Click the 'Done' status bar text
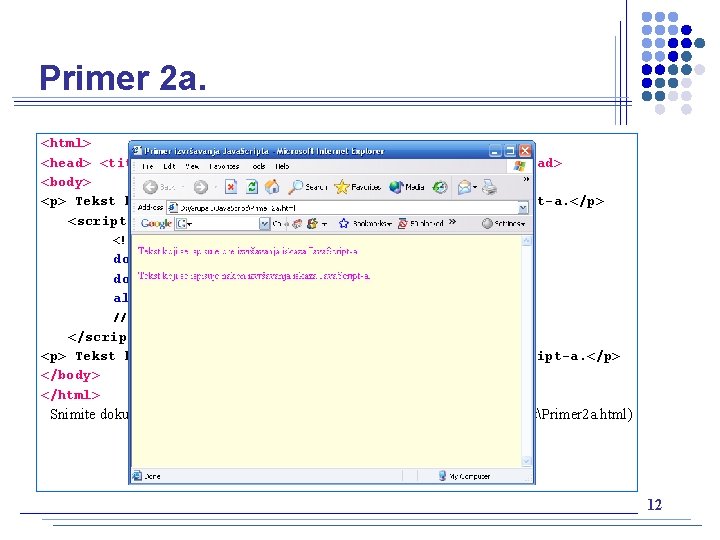720x540 pixels. [152, 476]
